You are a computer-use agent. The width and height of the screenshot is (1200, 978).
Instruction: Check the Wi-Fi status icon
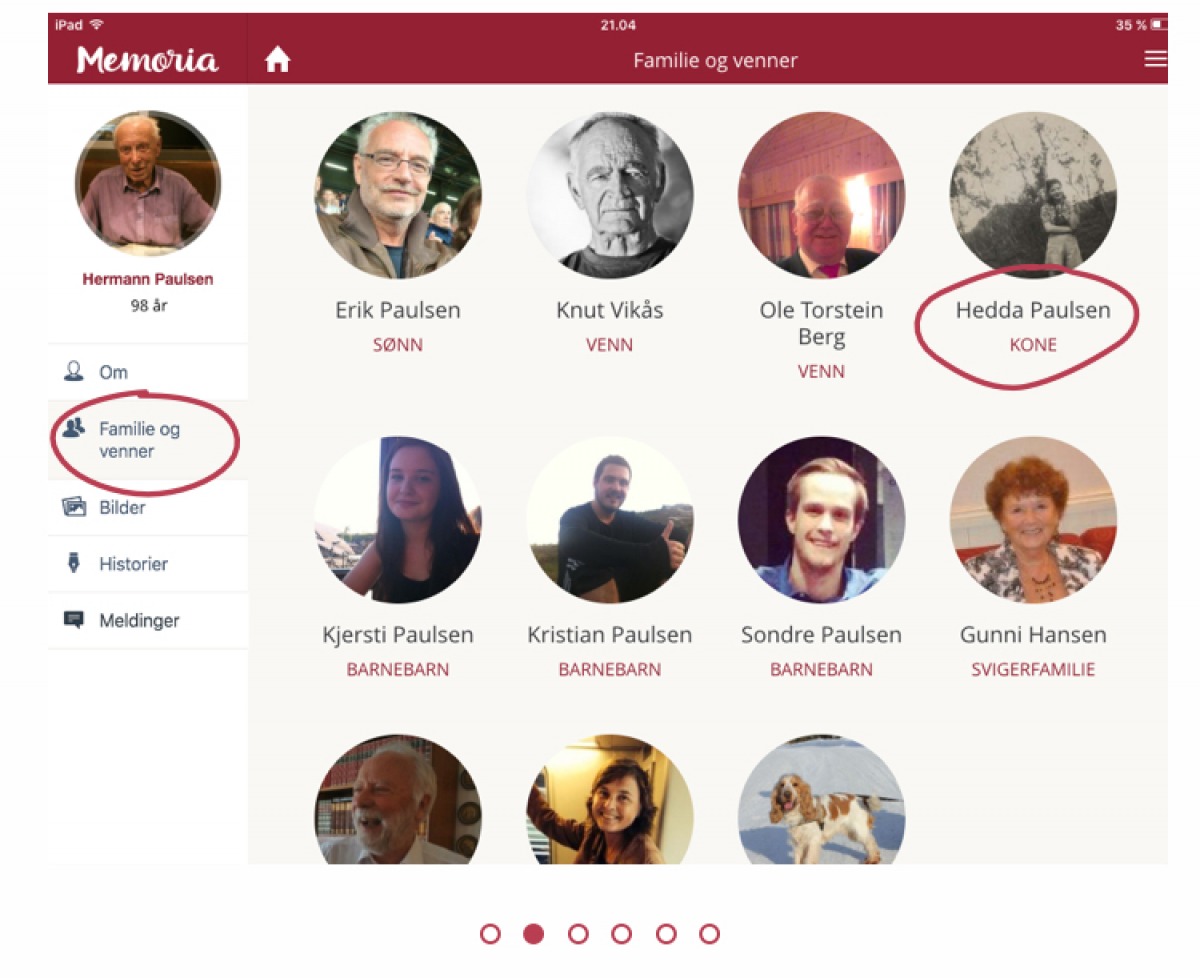tap(96, 24)
